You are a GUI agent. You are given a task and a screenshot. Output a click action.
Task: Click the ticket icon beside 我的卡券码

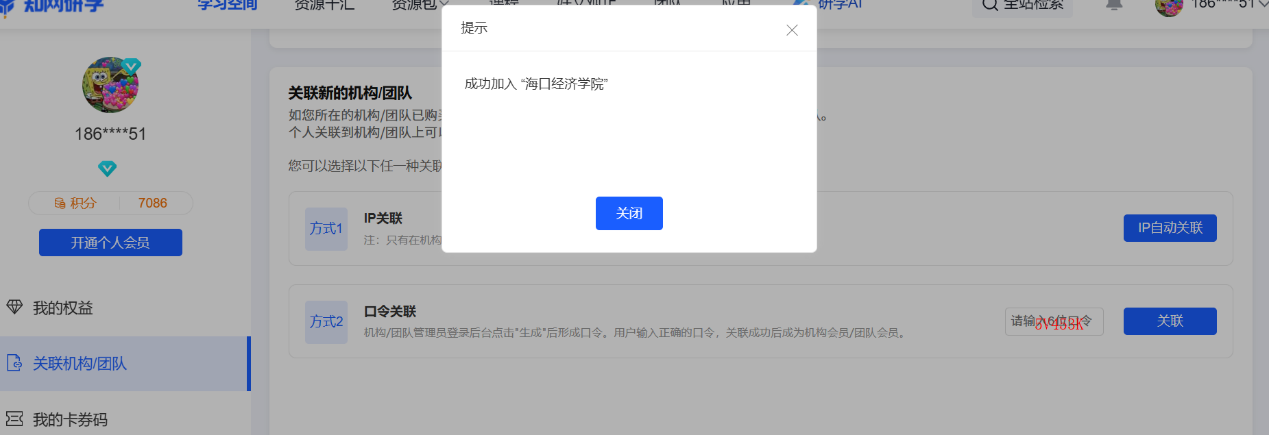click(14, 419)
